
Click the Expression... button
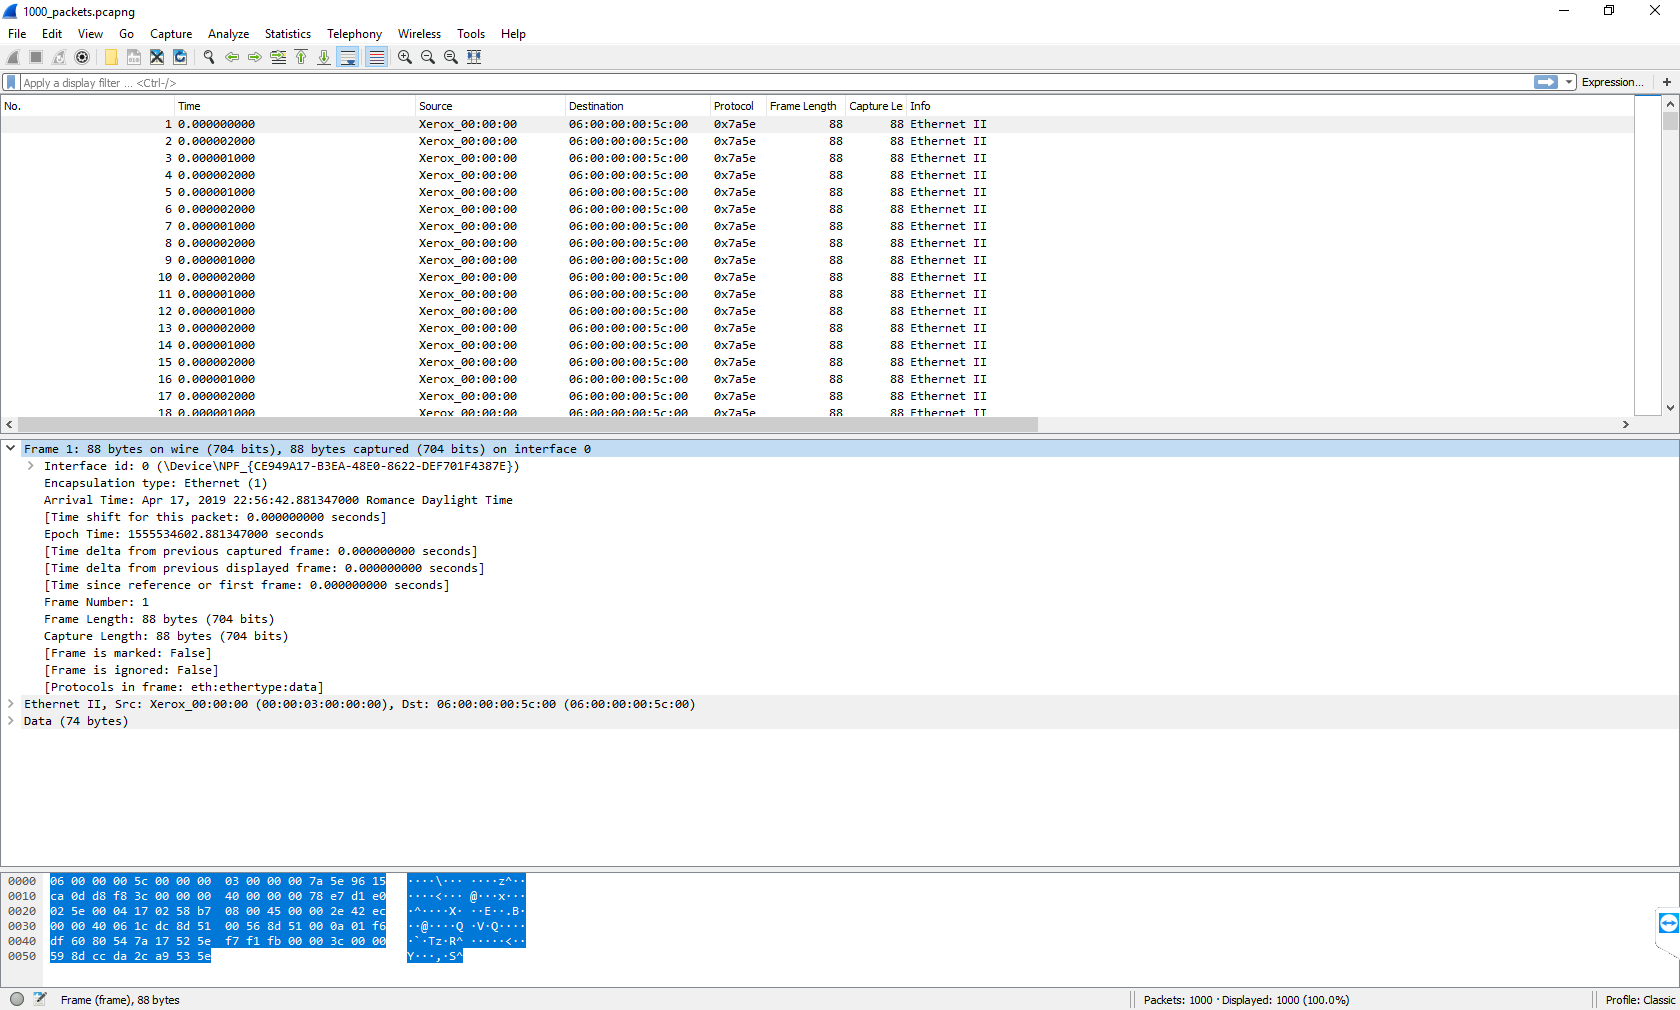[x=1611, y=82]
